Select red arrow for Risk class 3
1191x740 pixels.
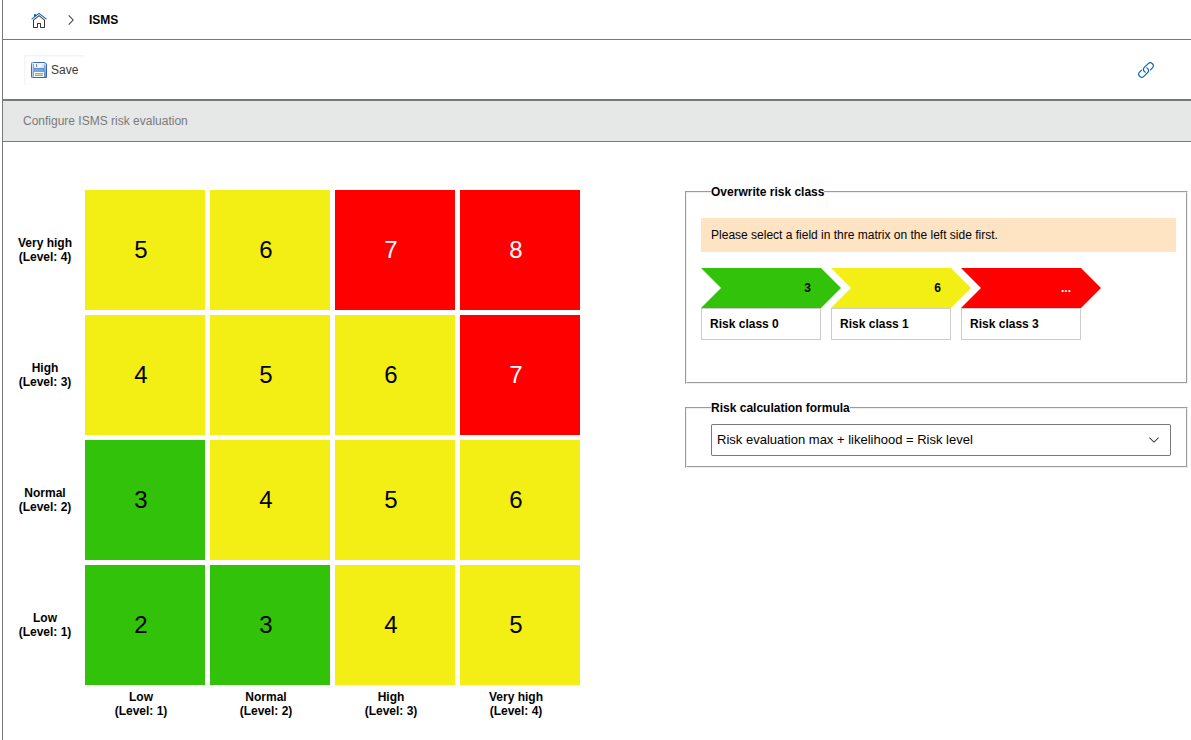pos(1025,288)
